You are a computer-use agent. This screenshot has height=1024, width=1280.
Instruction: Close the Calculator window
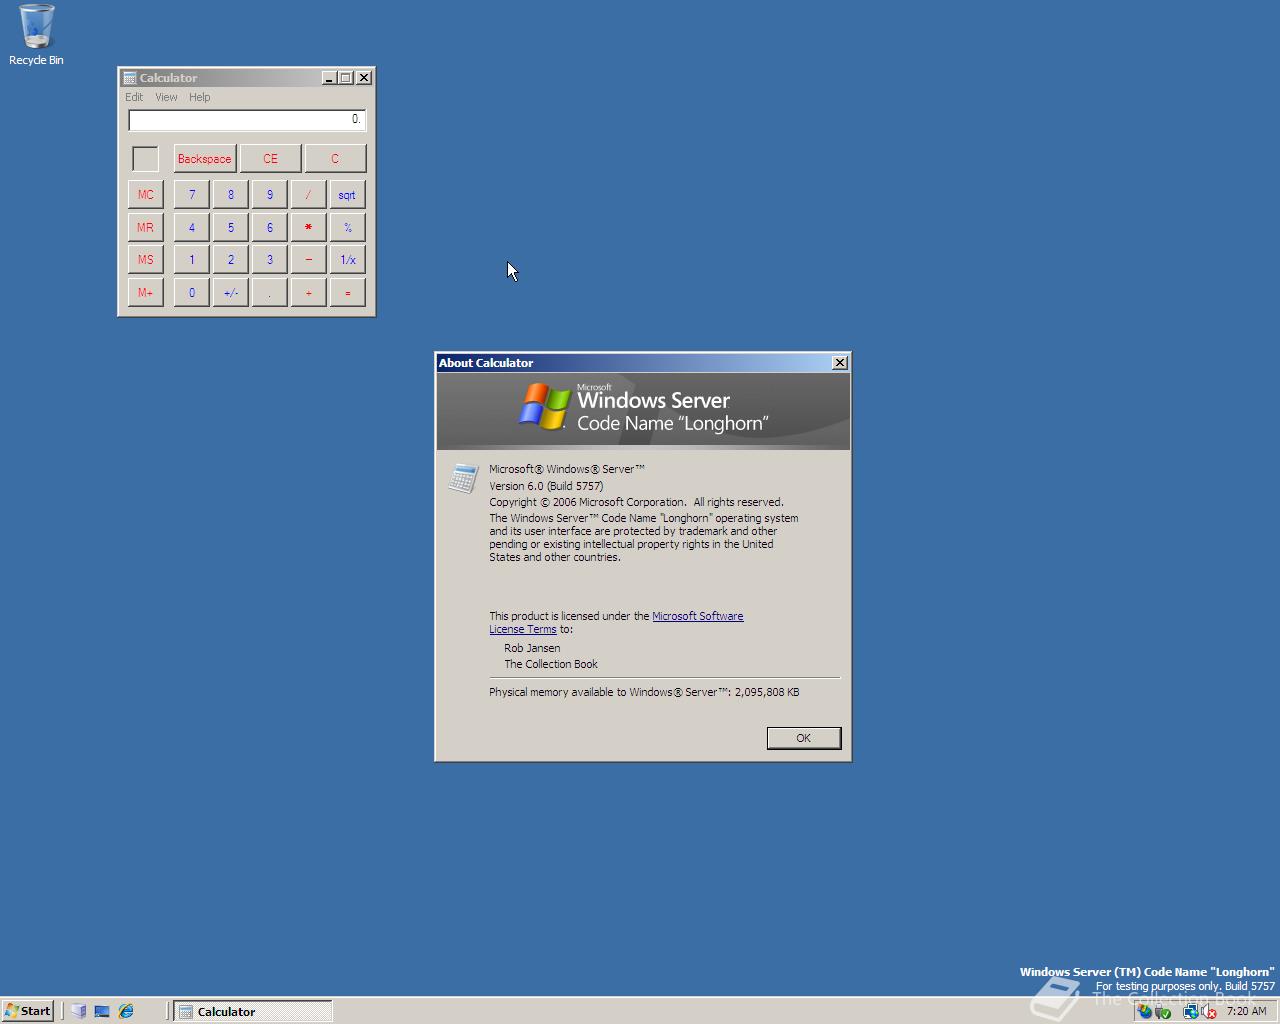coord(364,78)
